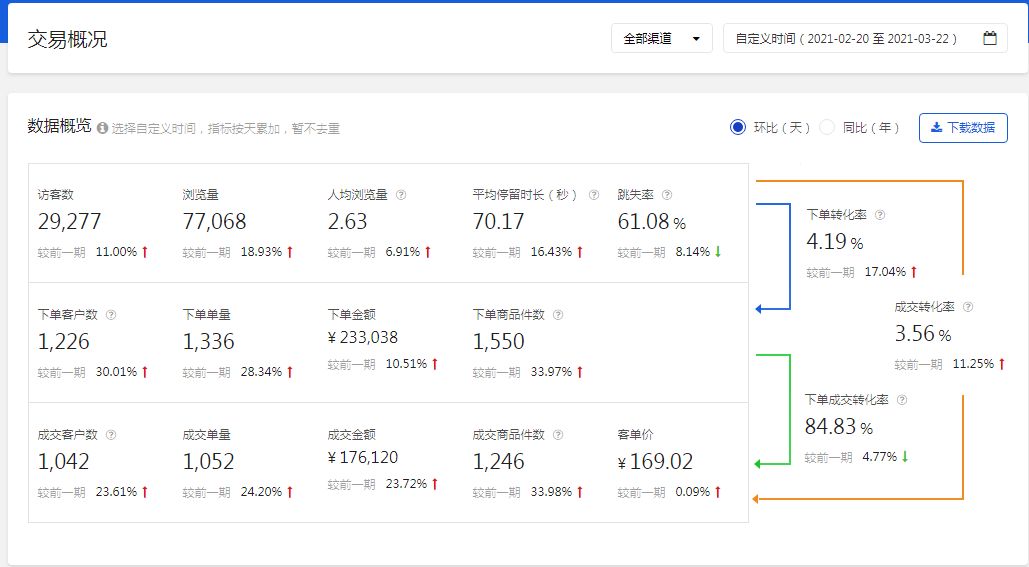Click the 4.77% change under 下单成交转化率
This screenshot has height=567, width=1029.
(885, 457)
